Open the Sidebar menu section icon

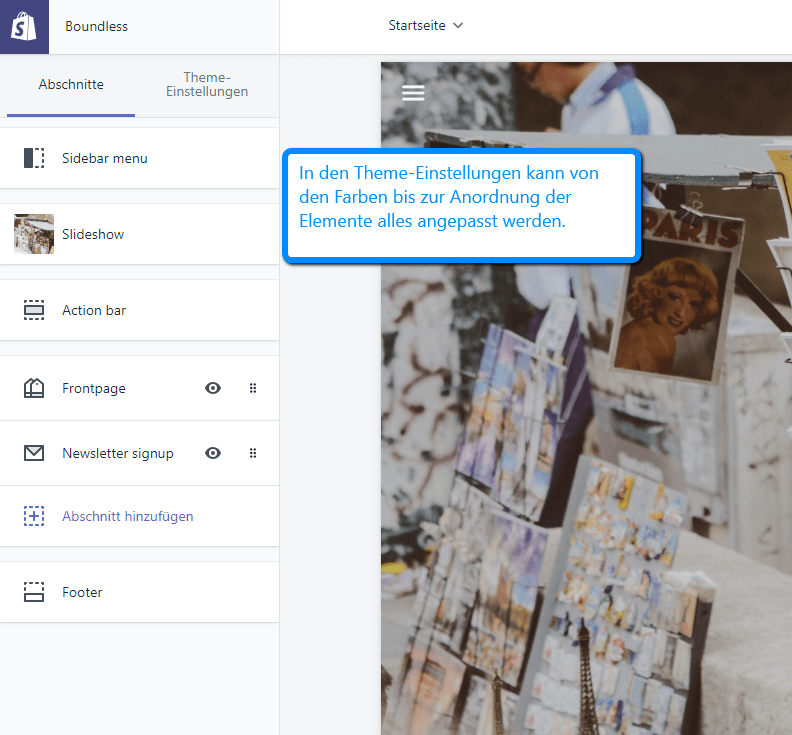coord(34,158)
